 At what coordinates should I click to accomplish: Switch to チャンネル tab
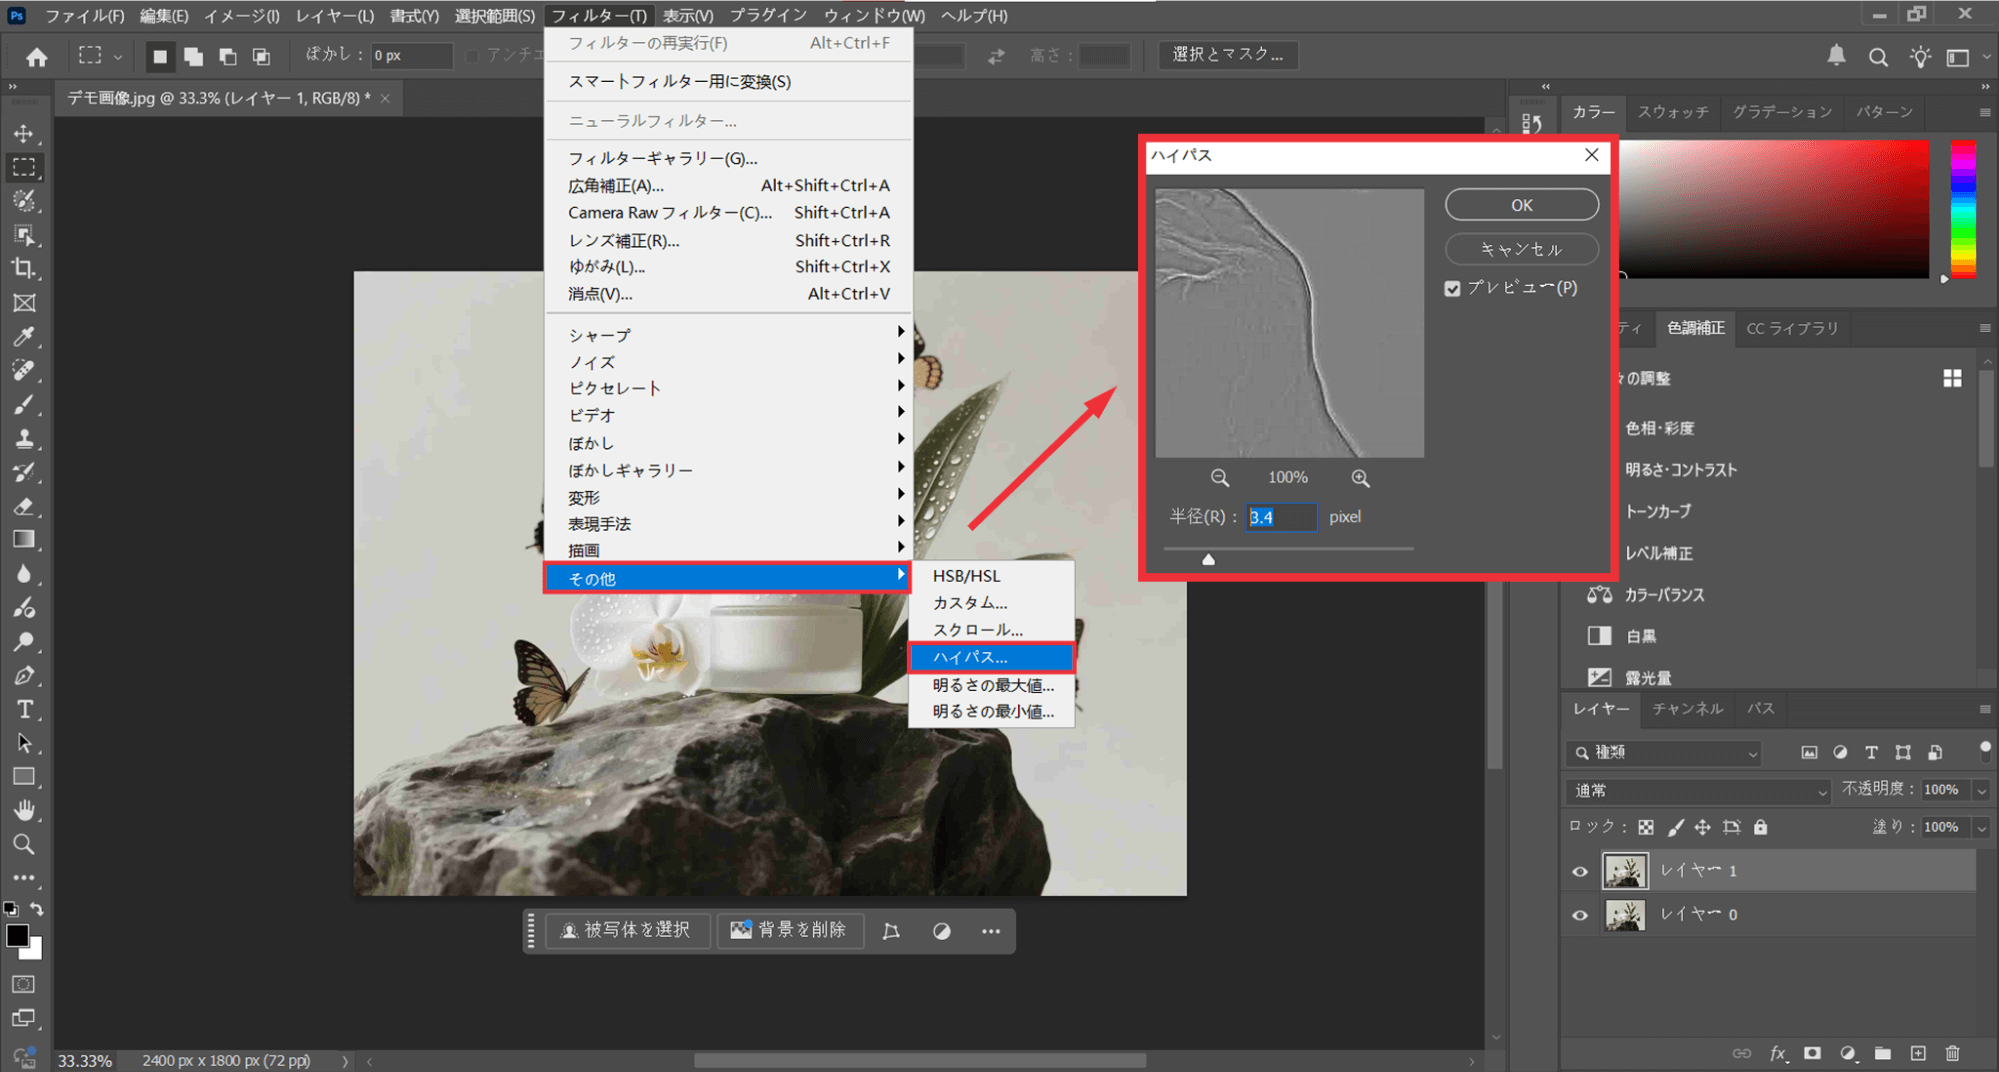click(x=1688, y=709)
